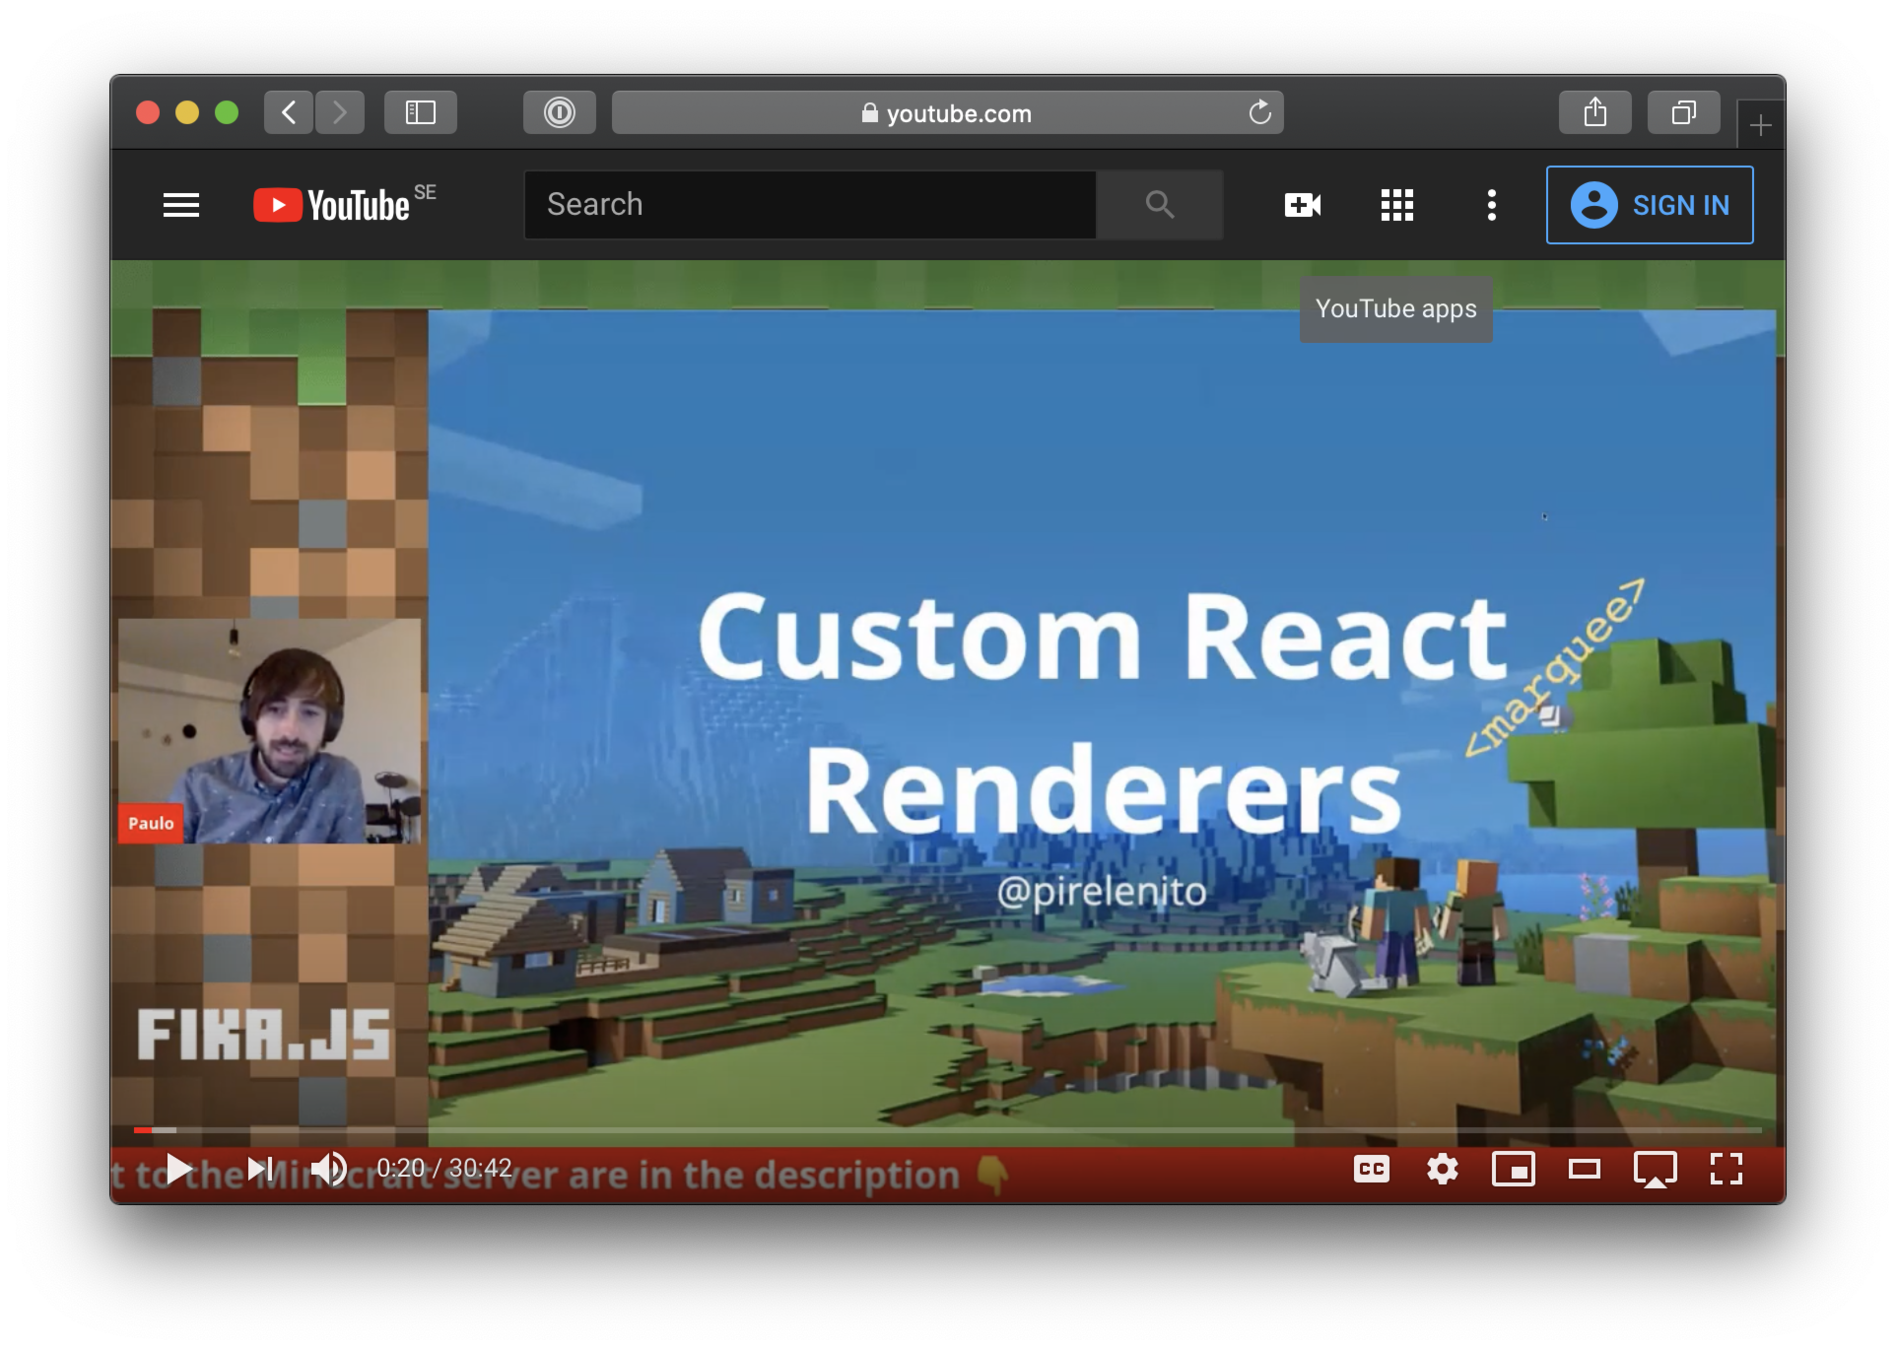Click the SIGN IN button
The image size is (1896, 1350).
(1650, 205)
